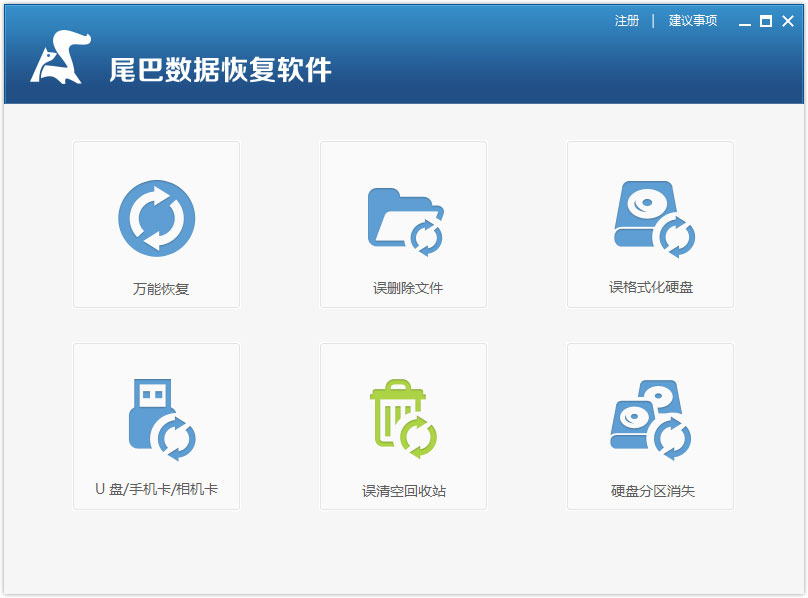Open the 注册 registration link
The width and height of the screenshot is (808, 598).
pos(627,21)
